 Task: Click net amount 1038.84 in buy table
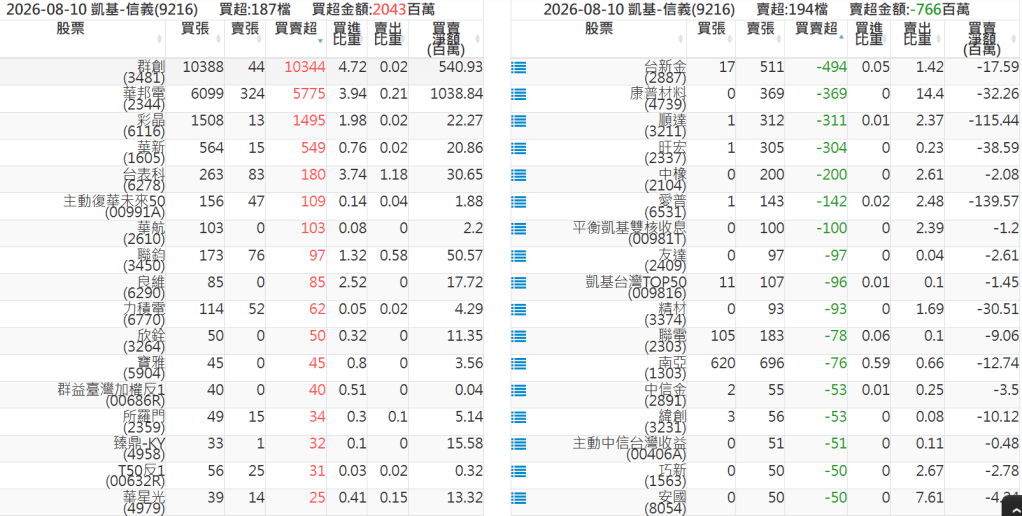tap(456, 94)
